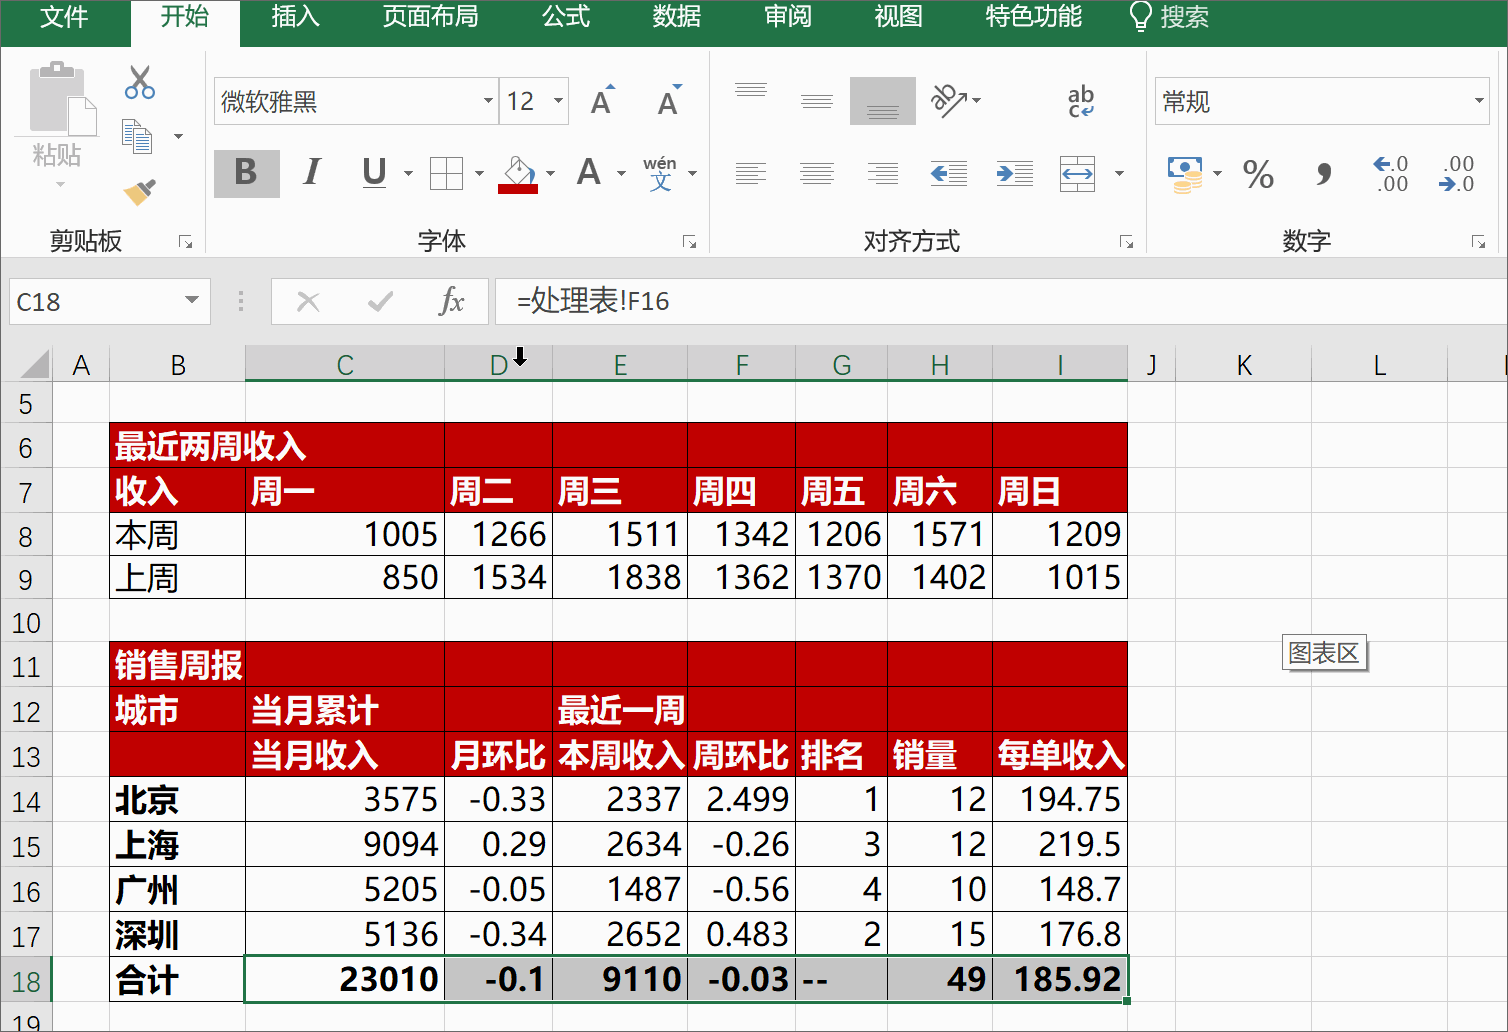Screen dimensions: 1508x1032
Task: Click the comma style icon
Action: pyautogui.click(x=1322, y=175)
